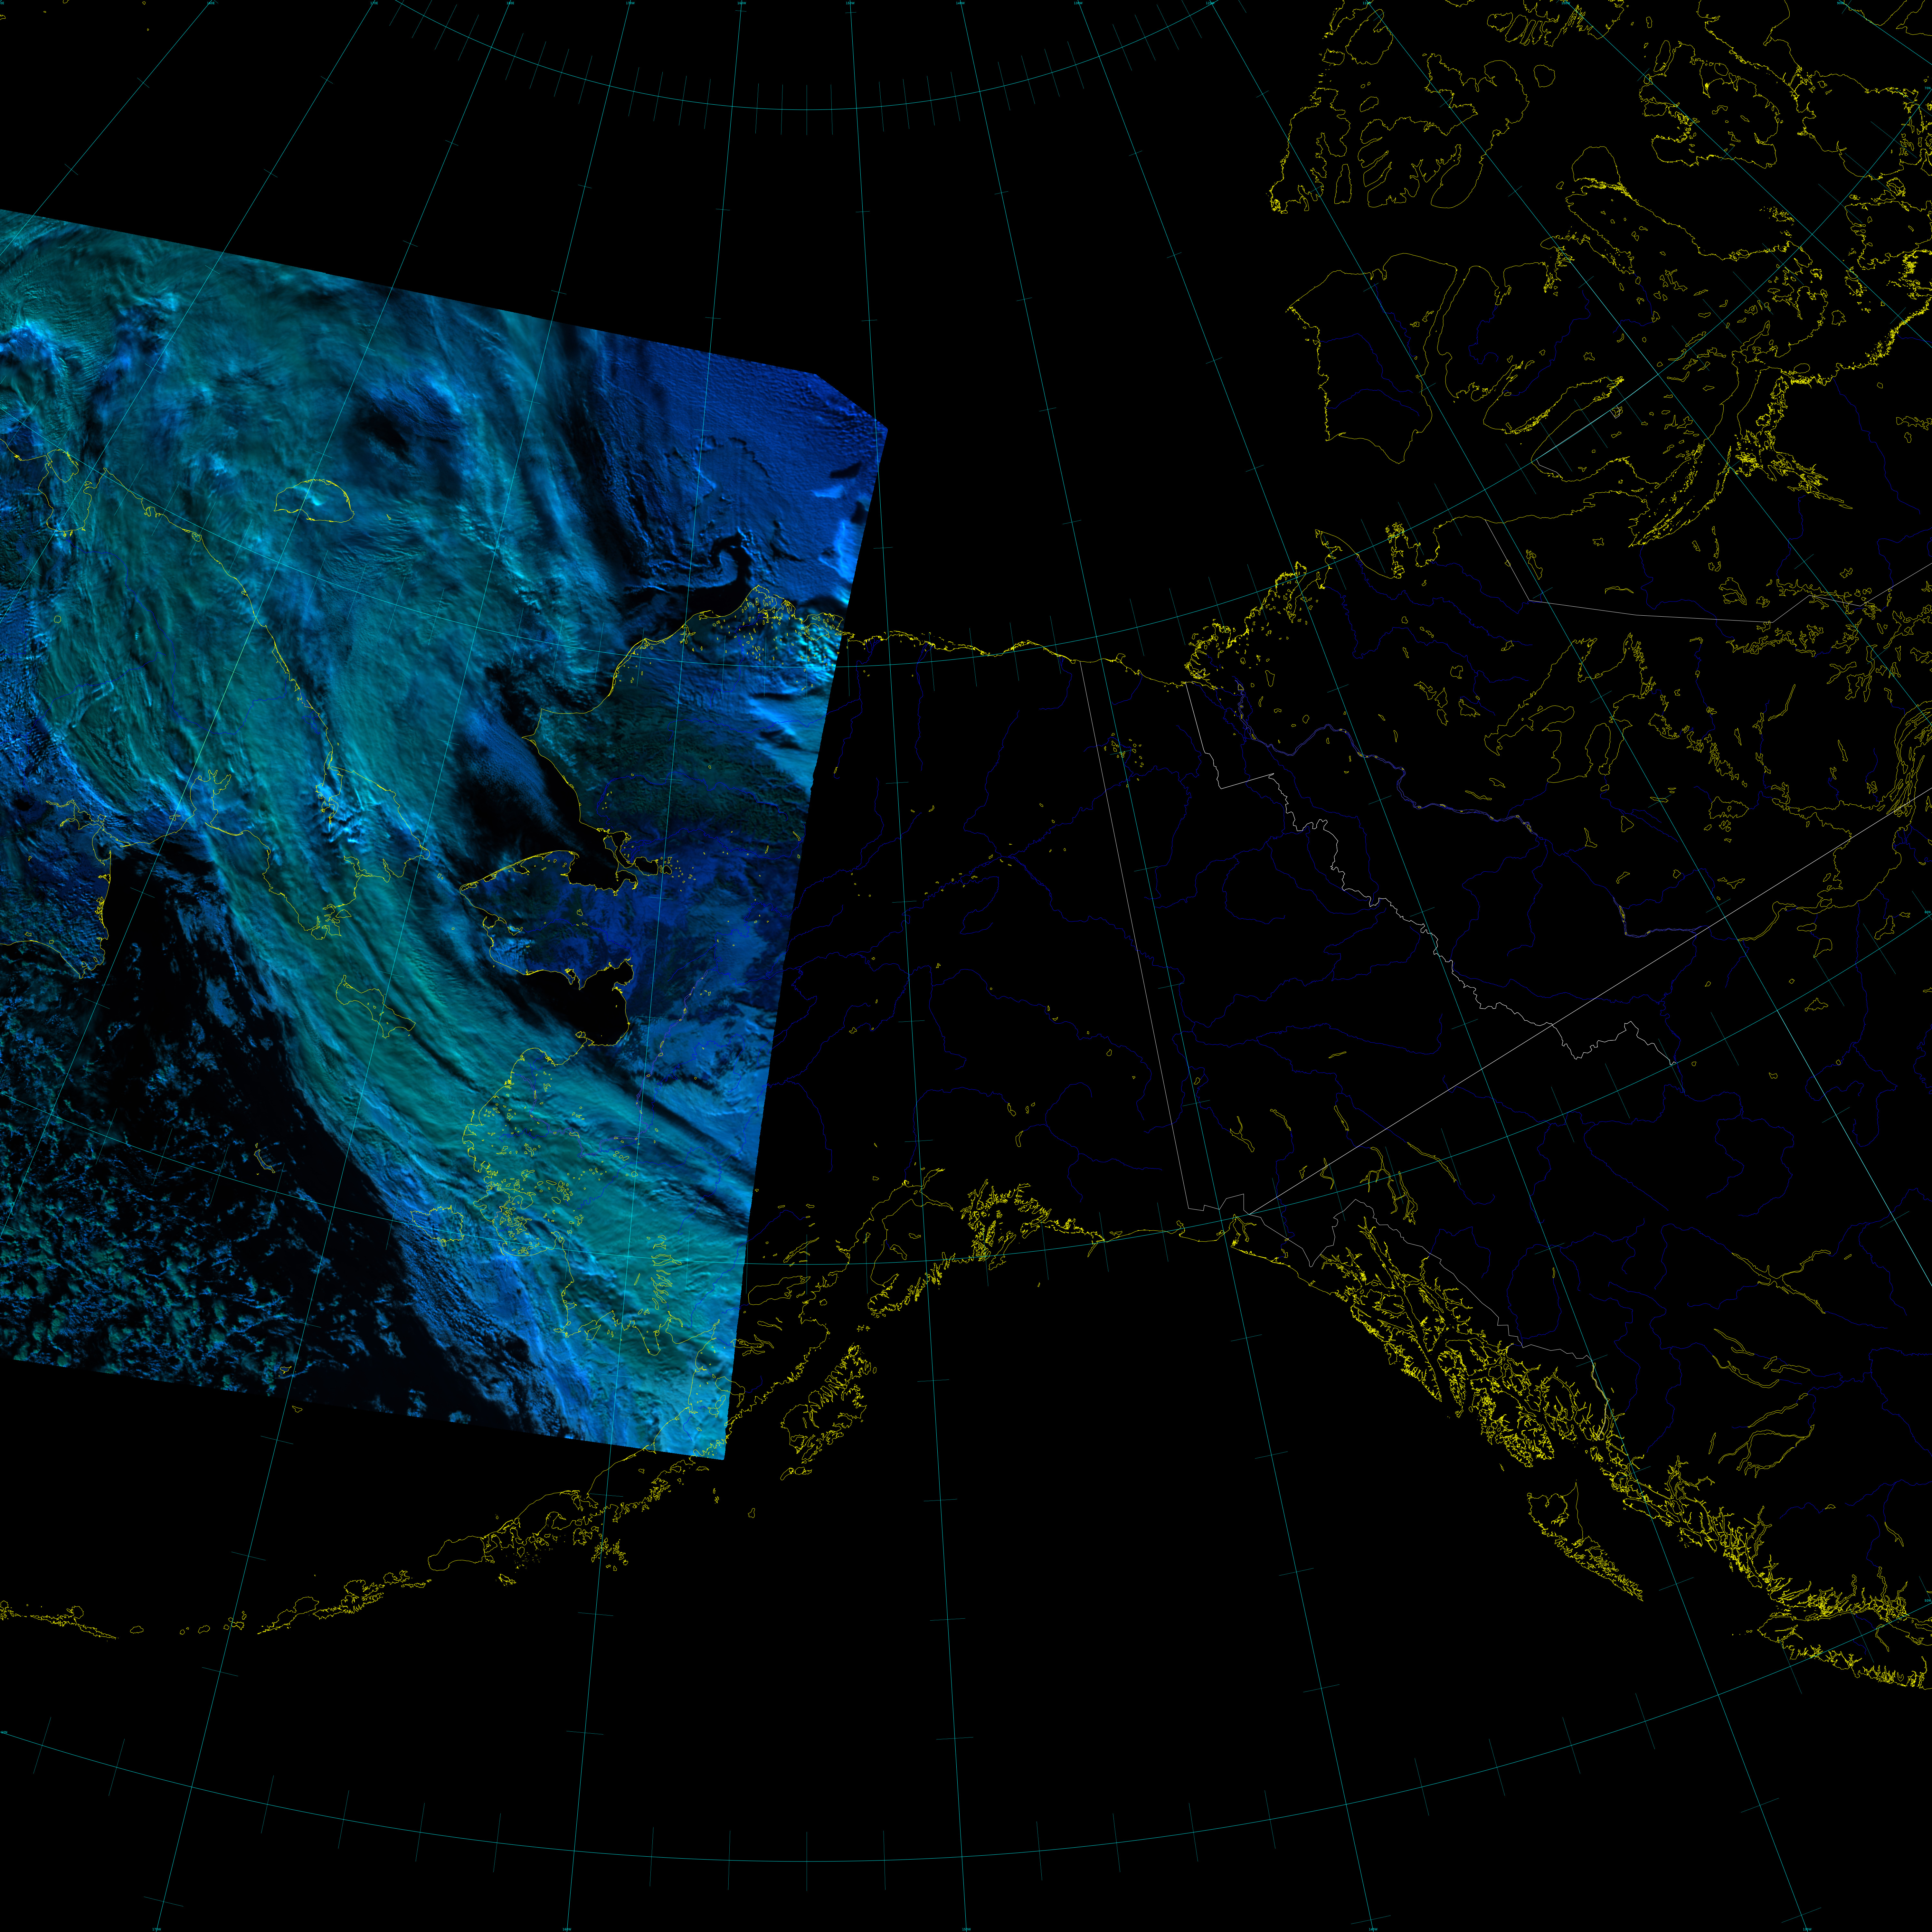Click the 170E longitude grid label

coord(374,3)
